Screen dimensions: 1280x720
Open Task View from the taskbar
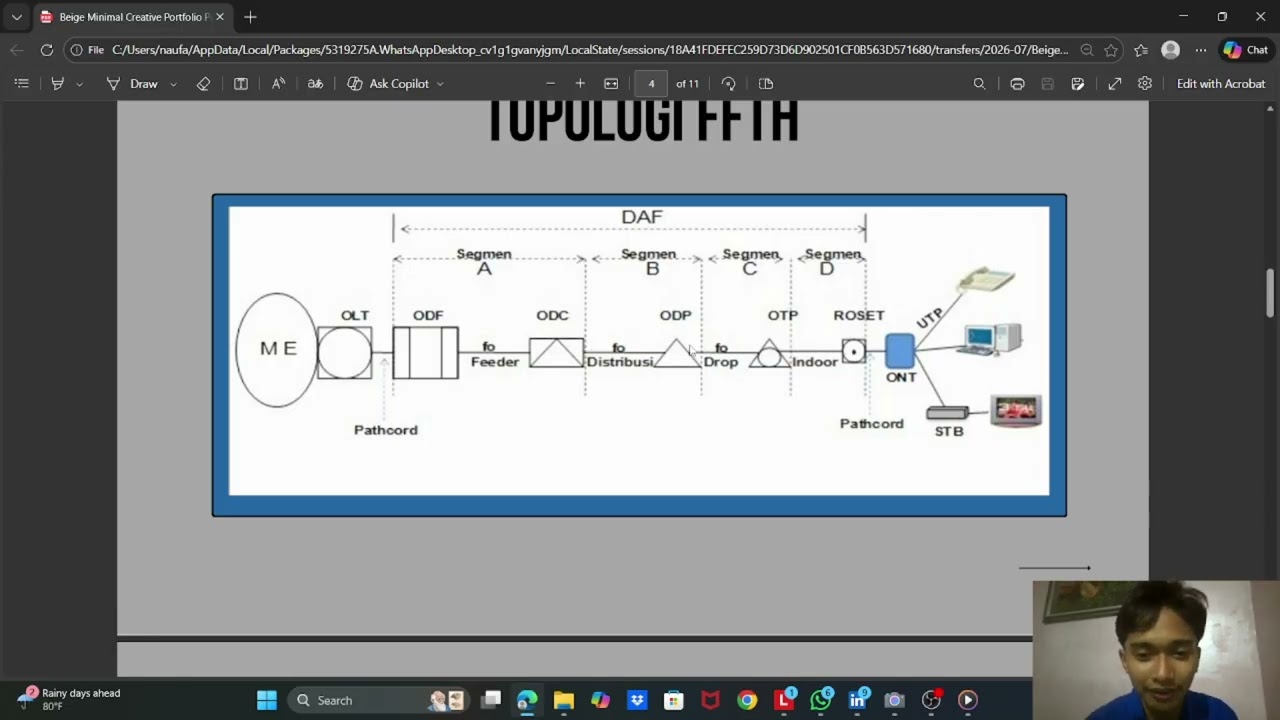click(491, 701)
